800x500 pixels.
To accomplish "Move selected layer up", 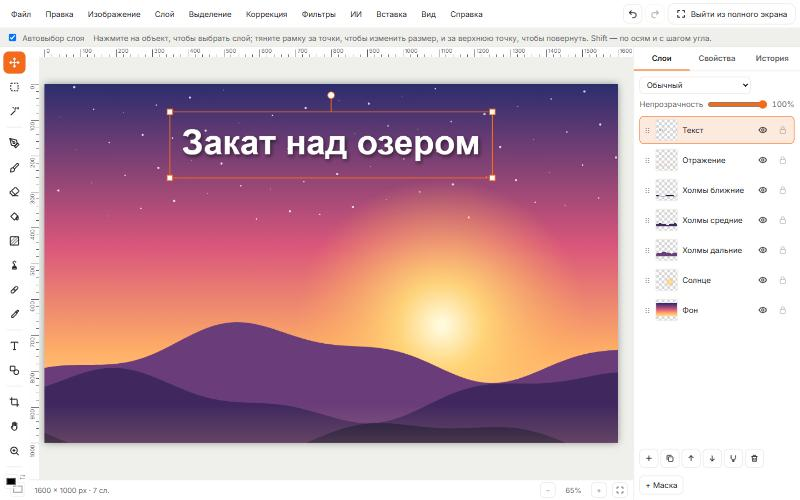I will click(691, 458).
